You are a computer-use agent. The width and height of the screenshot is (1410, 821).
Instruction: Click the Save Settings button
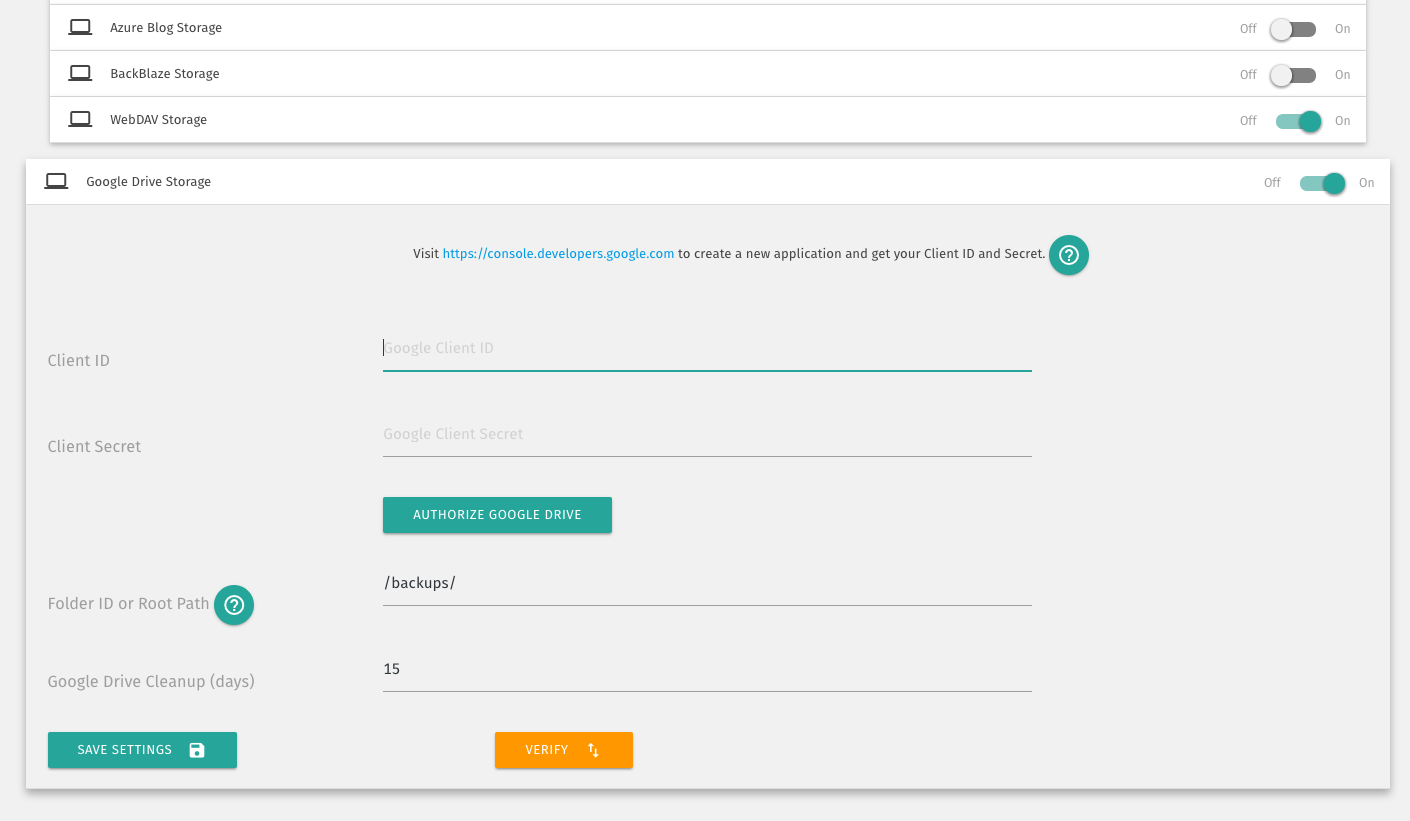(142, 750)
